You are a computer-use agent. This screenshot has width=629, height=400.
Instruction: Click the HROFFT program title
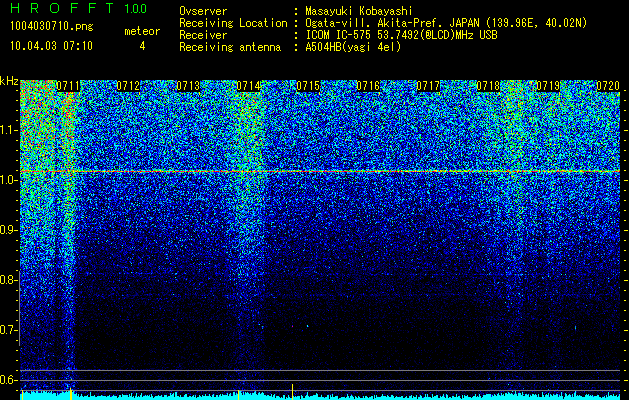tap(62, 8)
